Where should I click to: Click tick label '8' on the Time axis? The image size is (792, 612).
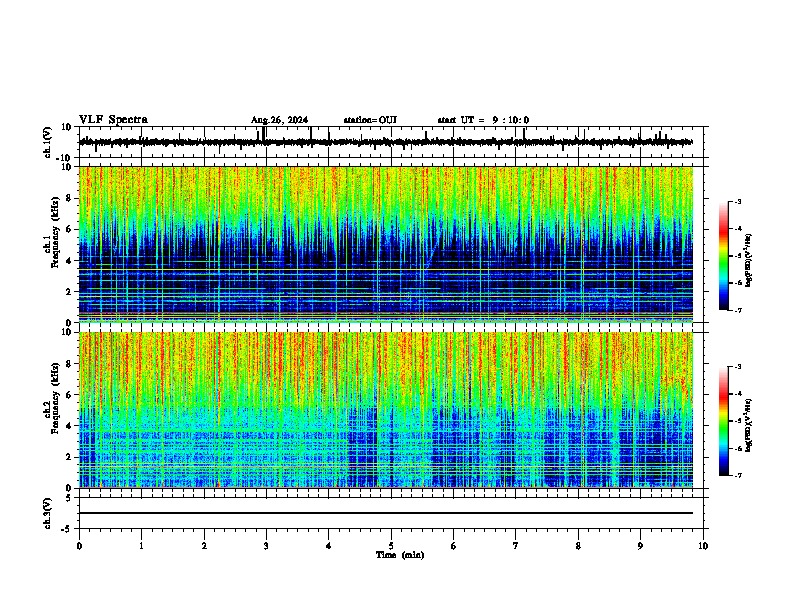coord(578,546)
